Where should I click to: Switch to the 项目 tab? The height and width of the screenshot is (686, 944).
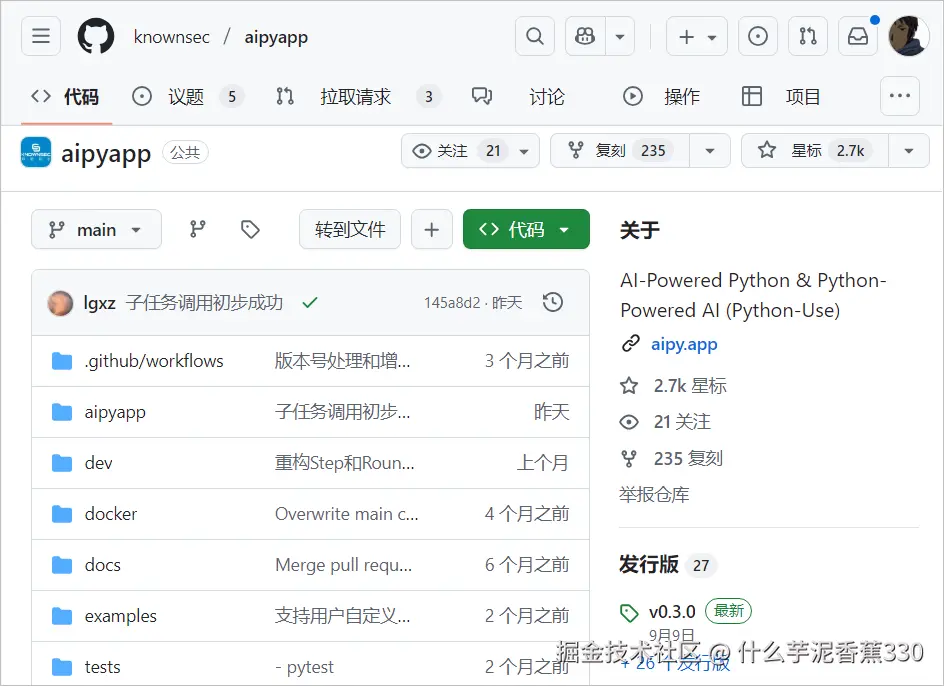point(781,96)
